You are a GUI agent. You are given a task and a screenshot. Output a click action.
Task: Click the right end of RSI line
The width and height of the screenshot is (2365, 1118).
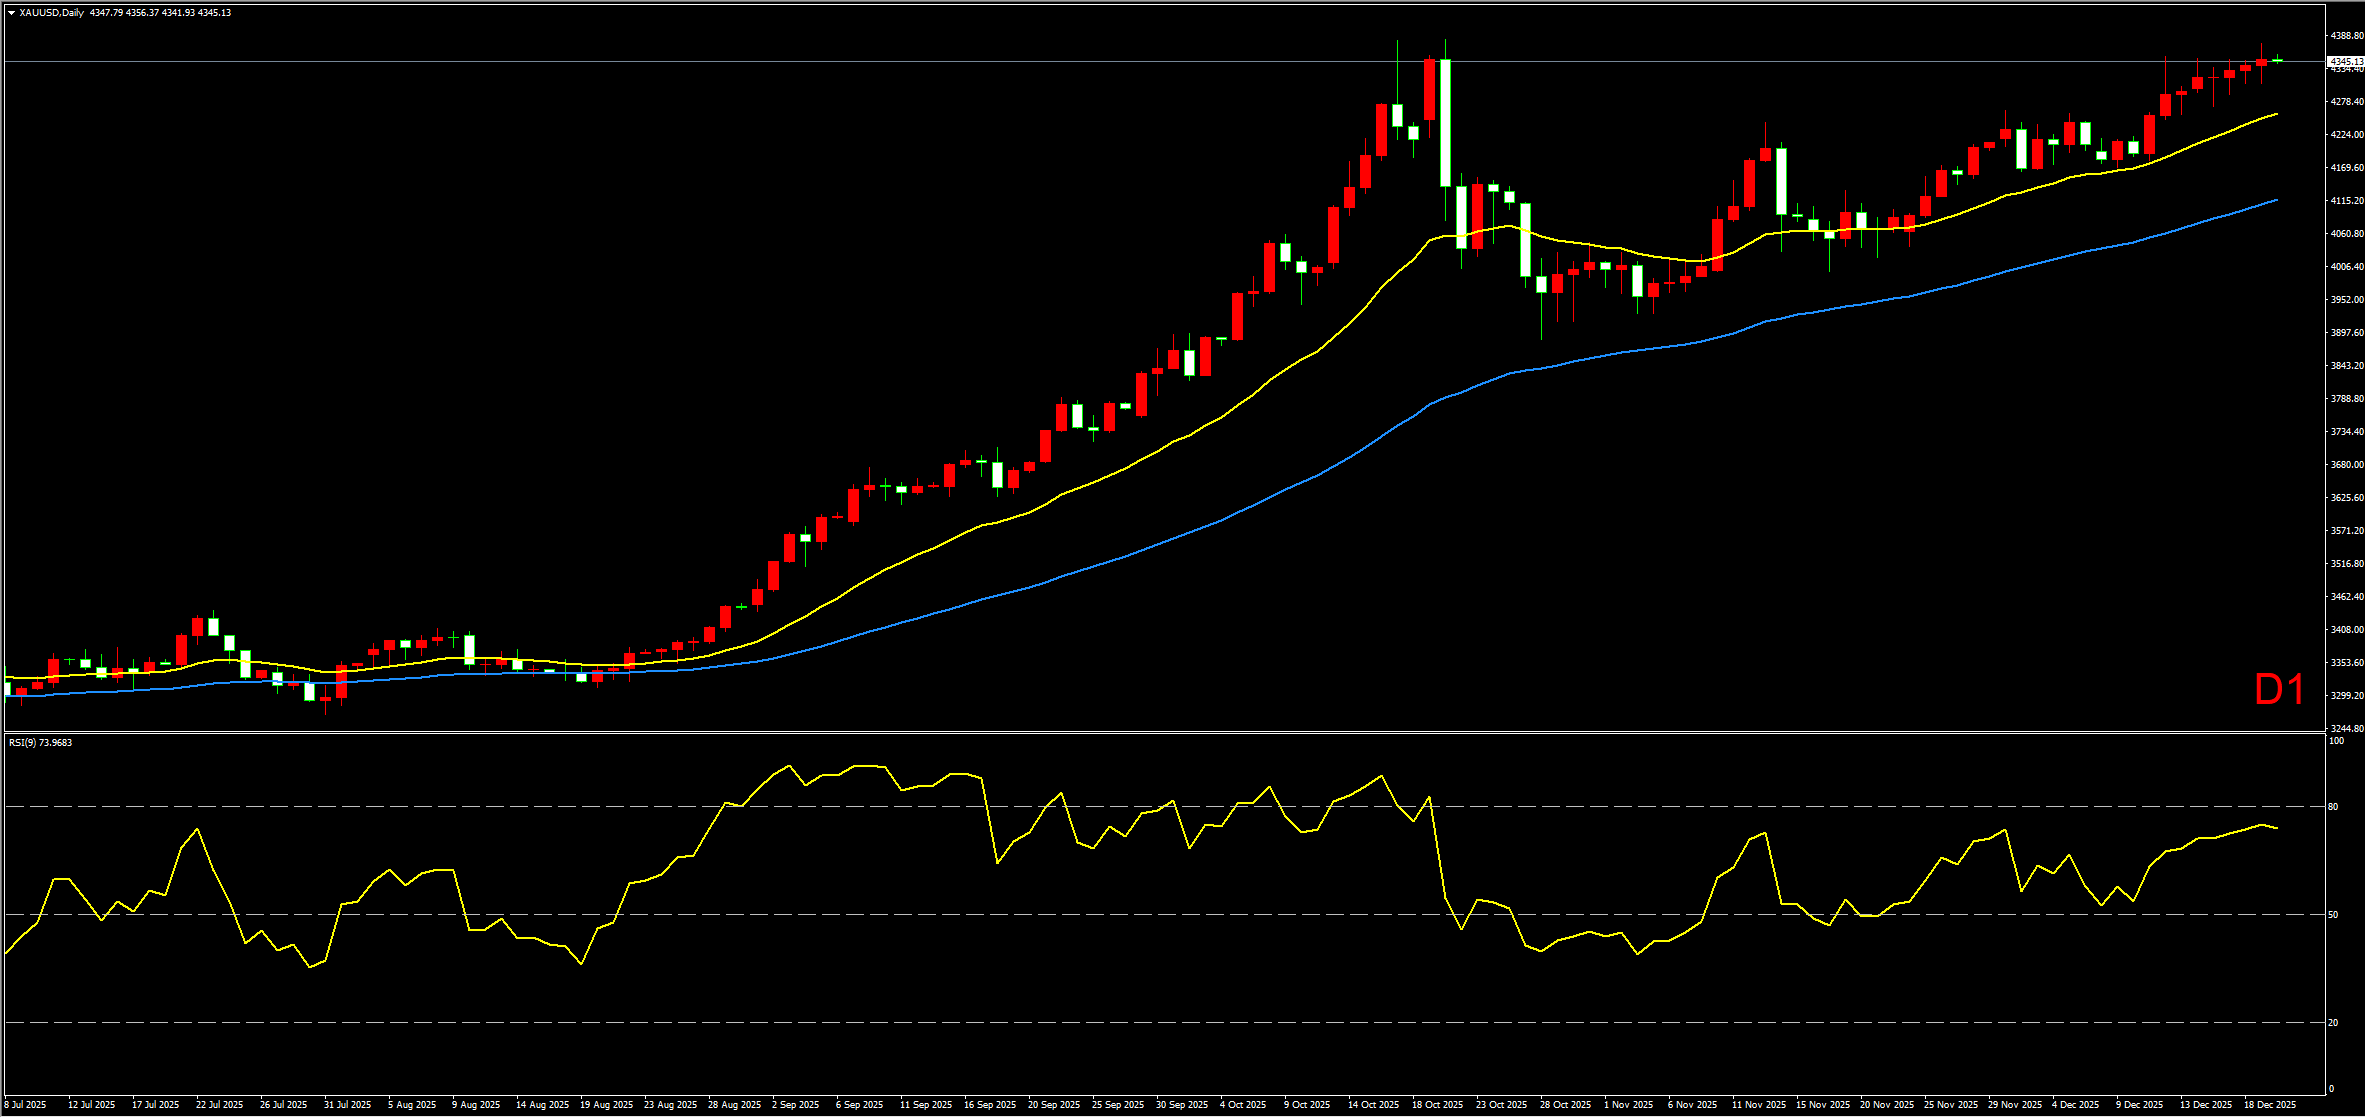click(2277, 828)
